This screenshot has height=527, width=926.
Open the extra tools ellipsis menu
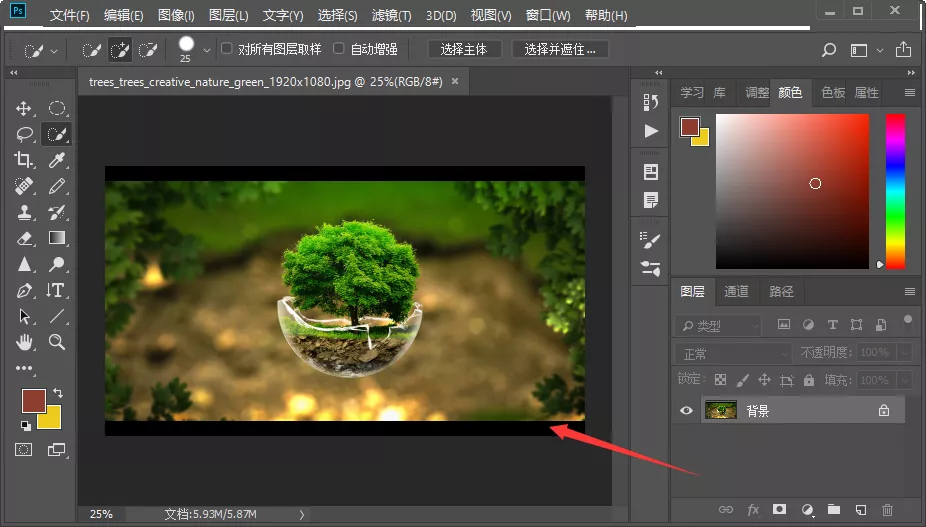tap(24, 368)
